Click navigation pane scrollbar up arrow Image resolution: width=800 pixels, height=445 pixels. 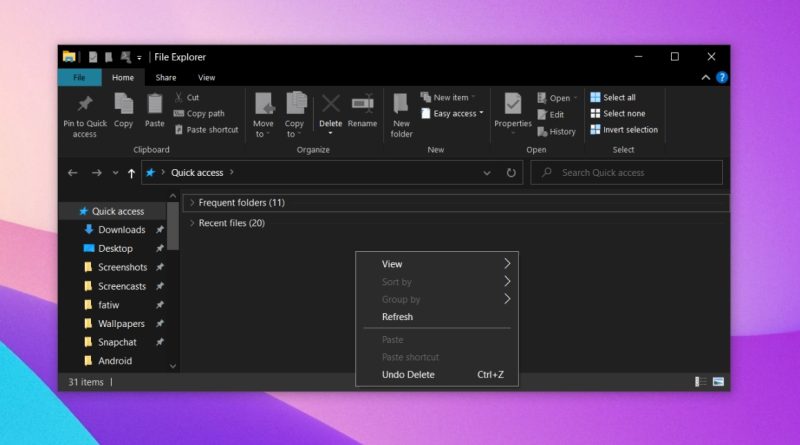pyautogui.click(x=173, y=196)
